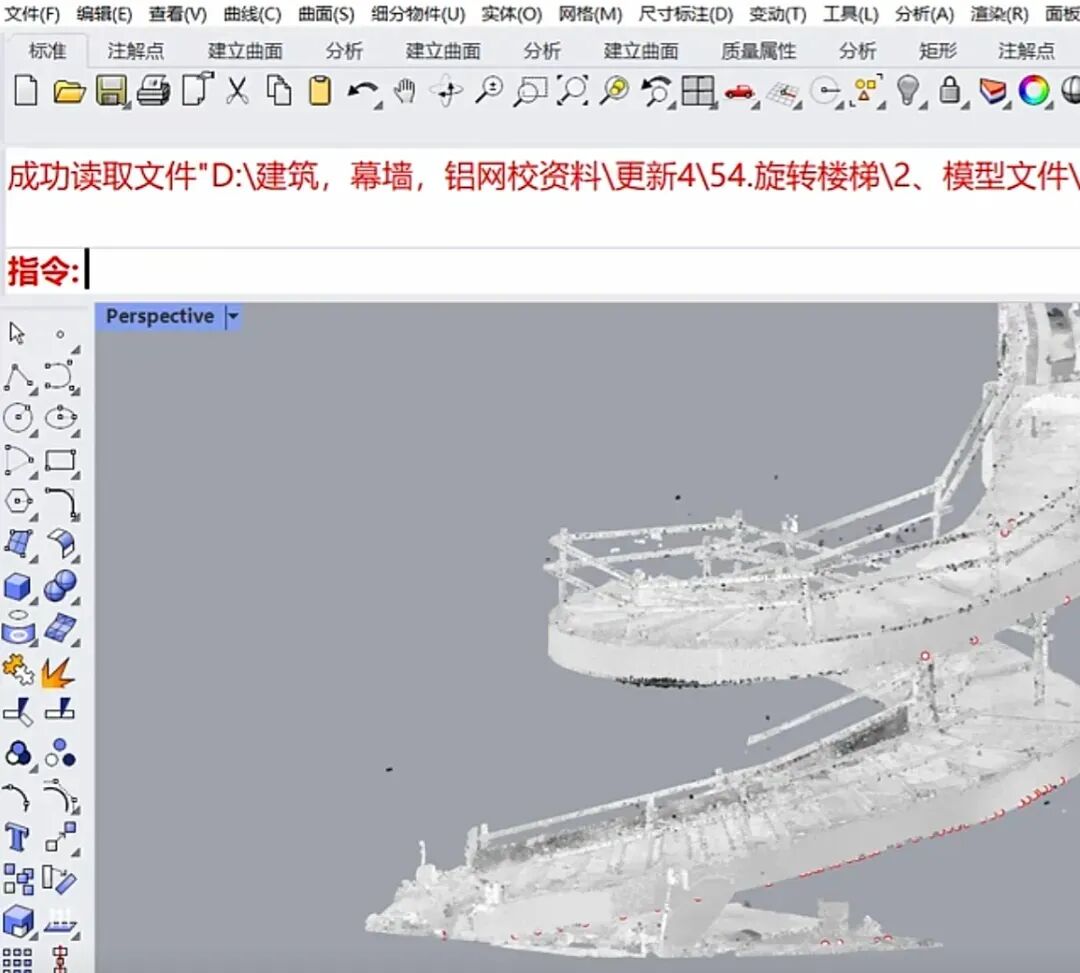The width and height of the screenshot is (1080, 973).
Task: Open the Perspective viewport dropdown arrow
Action: click(x=233, y=317)
